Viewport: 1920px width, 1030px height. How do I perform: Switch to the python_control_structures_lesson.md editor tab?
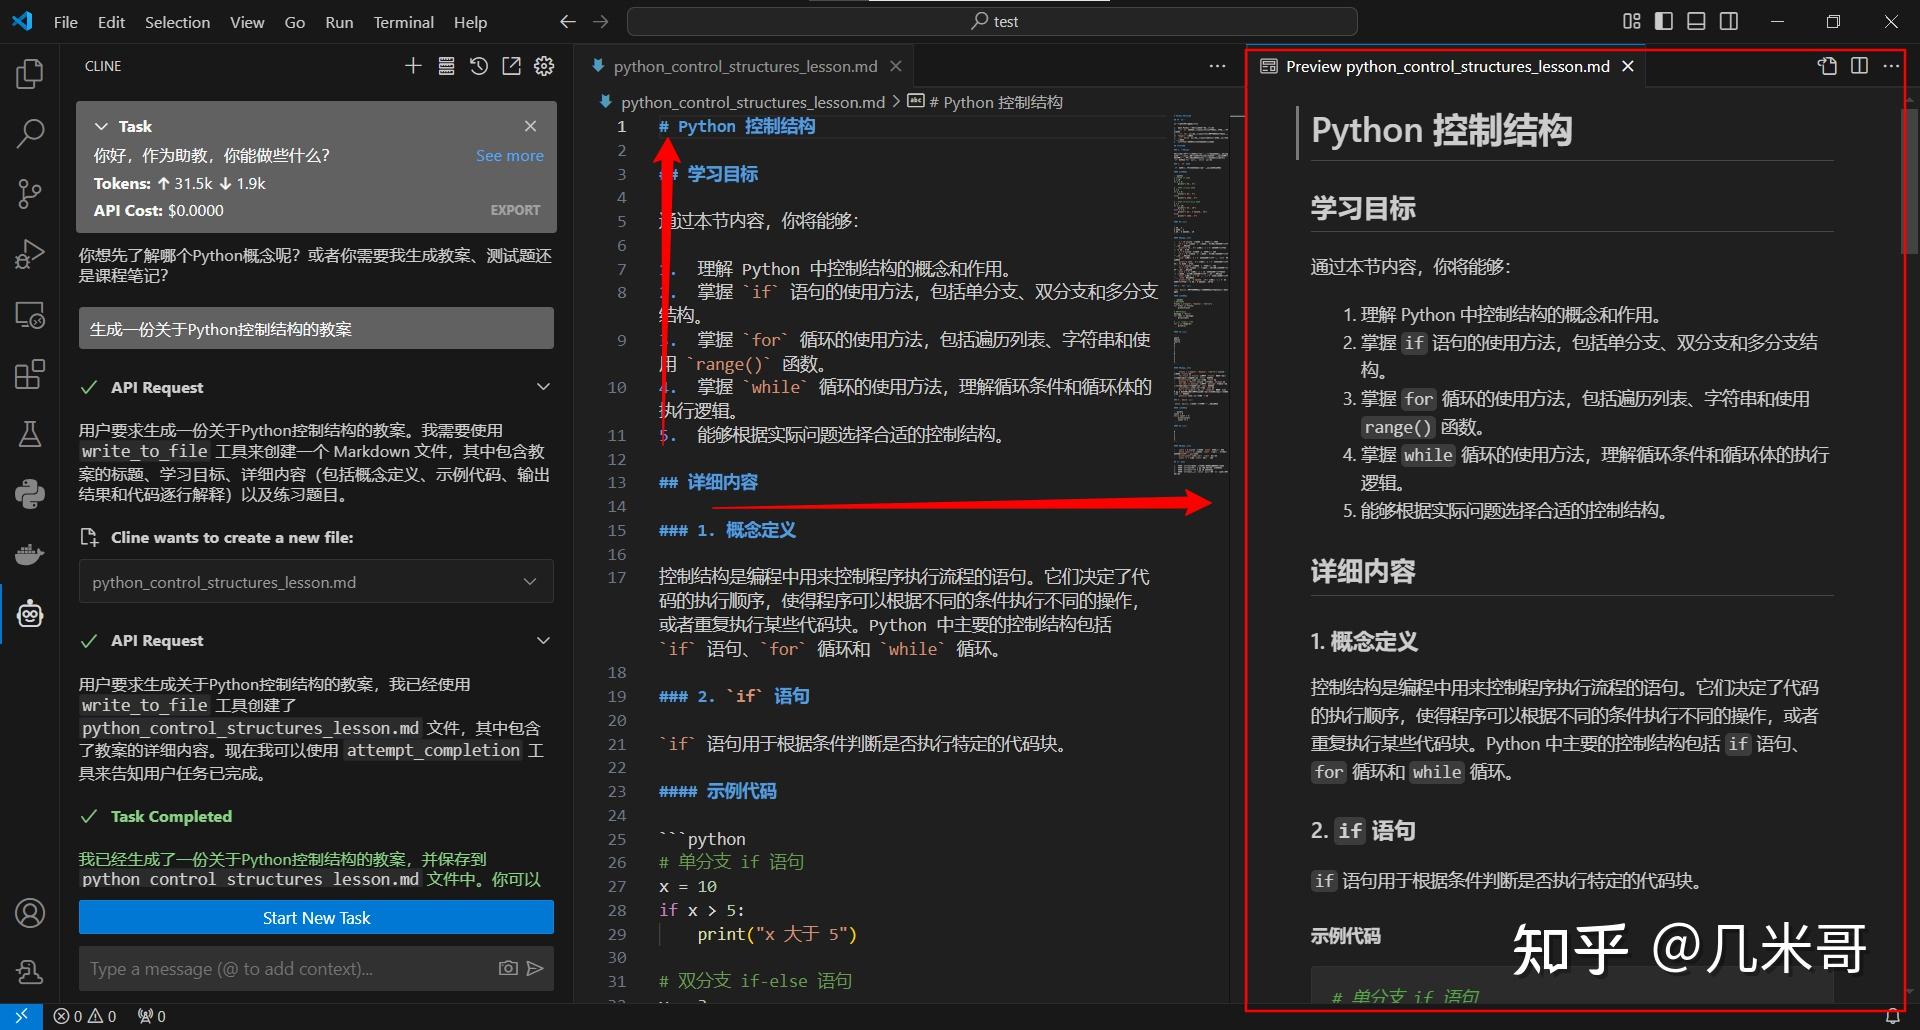742,66
